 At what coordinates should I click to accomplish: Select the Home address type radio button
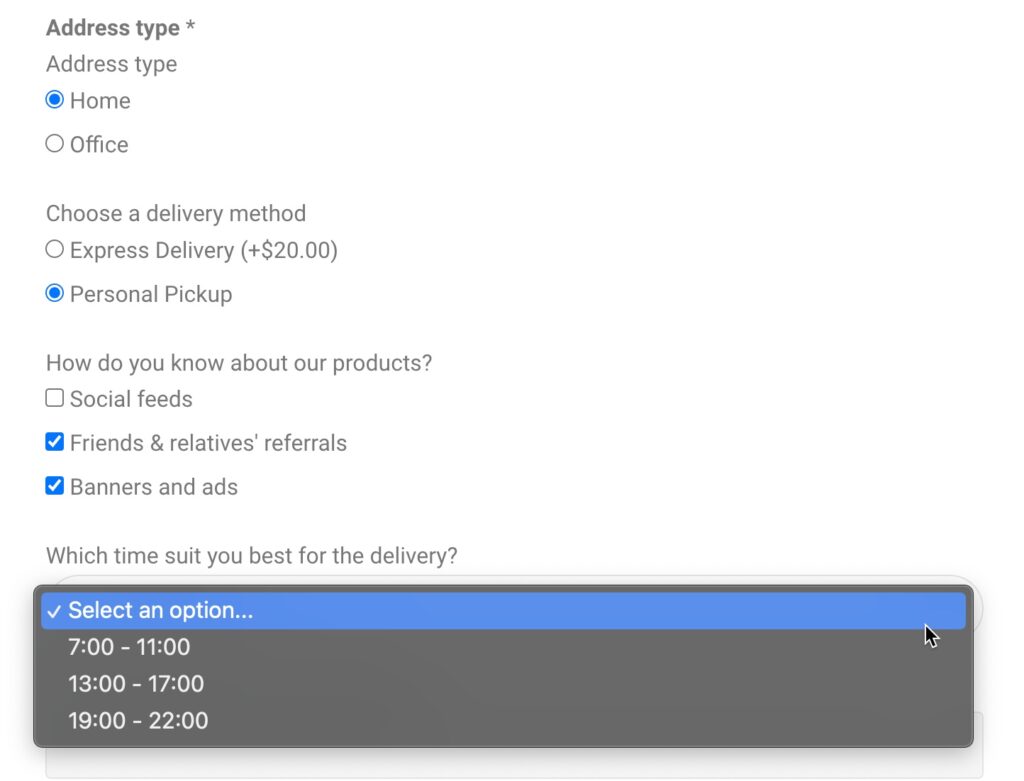(x=55, y=99)
